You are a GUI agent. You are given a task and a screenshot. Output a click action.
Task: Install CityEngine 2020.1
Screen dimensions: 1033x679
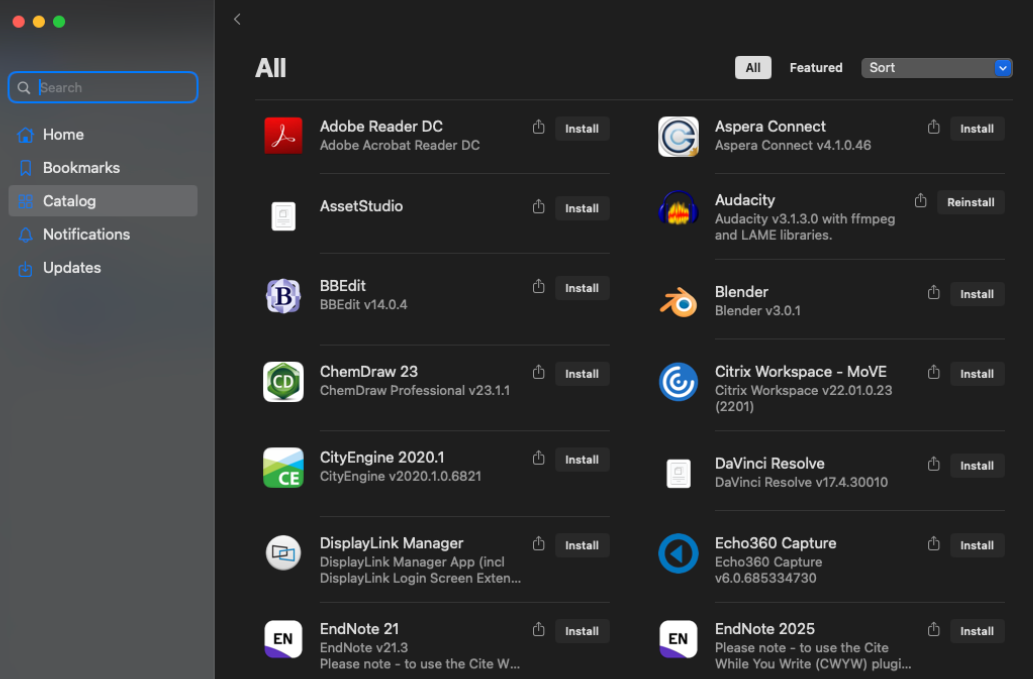(582, 459)
